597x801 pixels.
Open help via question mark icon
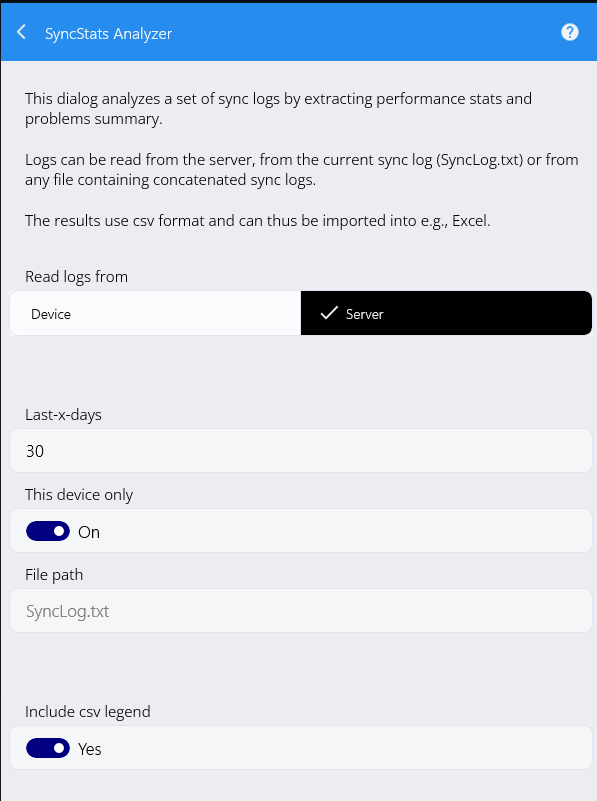click(x=569, y=32)
